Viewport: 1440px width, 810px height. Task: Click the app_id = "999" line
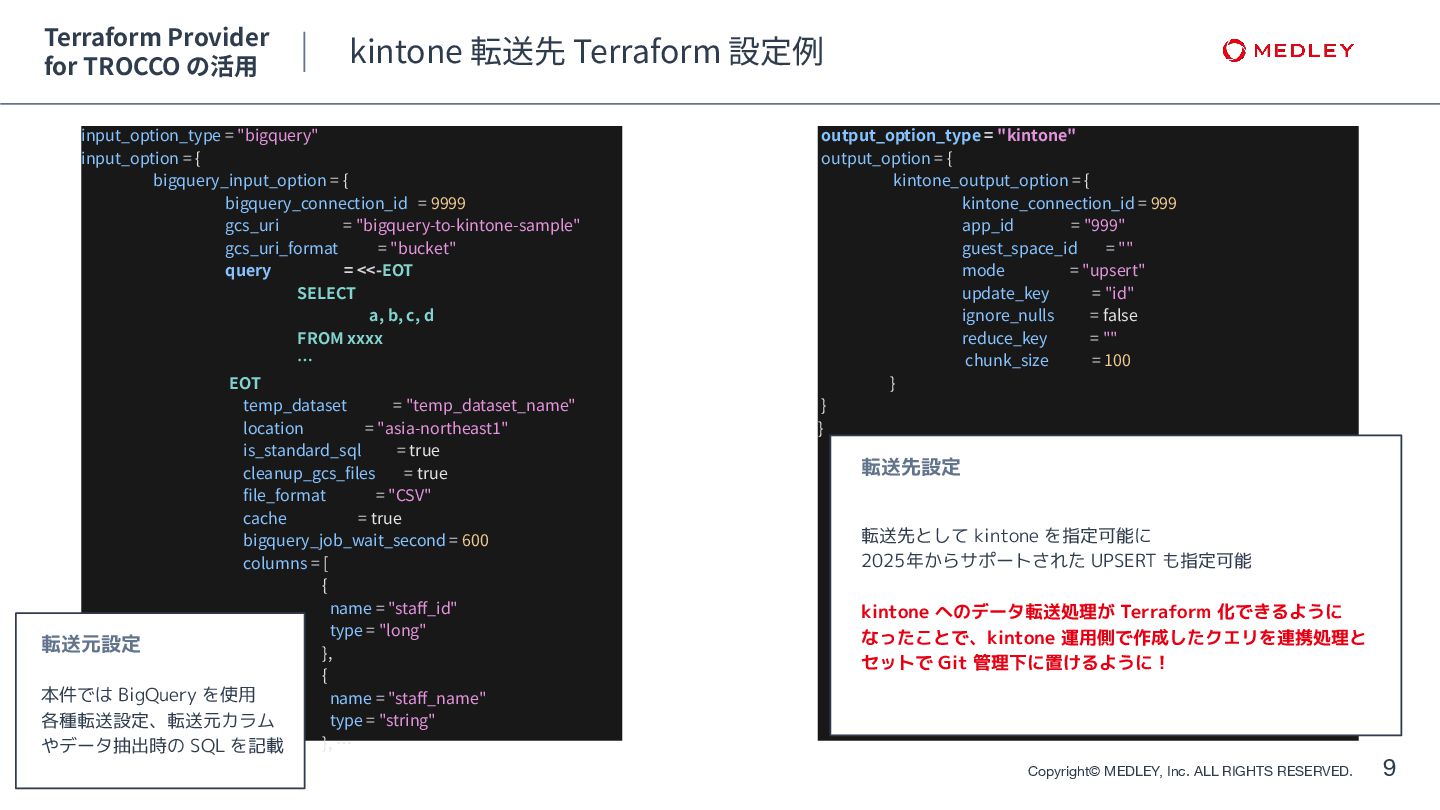point(1043,225)
